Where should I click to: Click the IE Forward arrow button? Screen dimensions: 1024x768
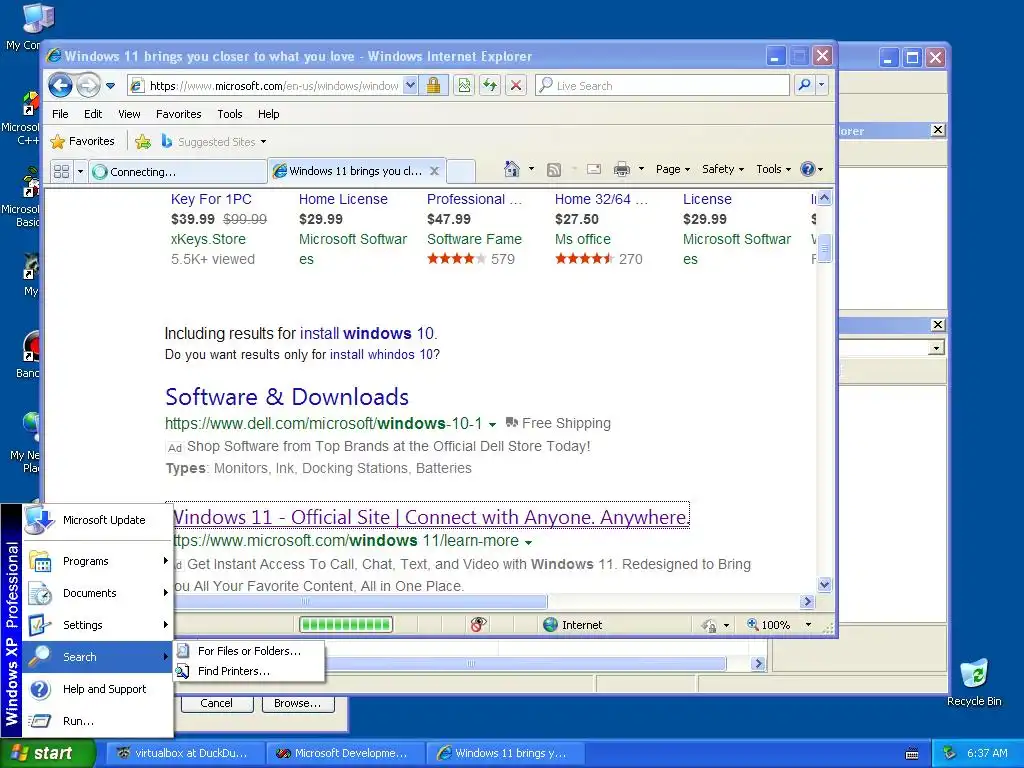88,86
